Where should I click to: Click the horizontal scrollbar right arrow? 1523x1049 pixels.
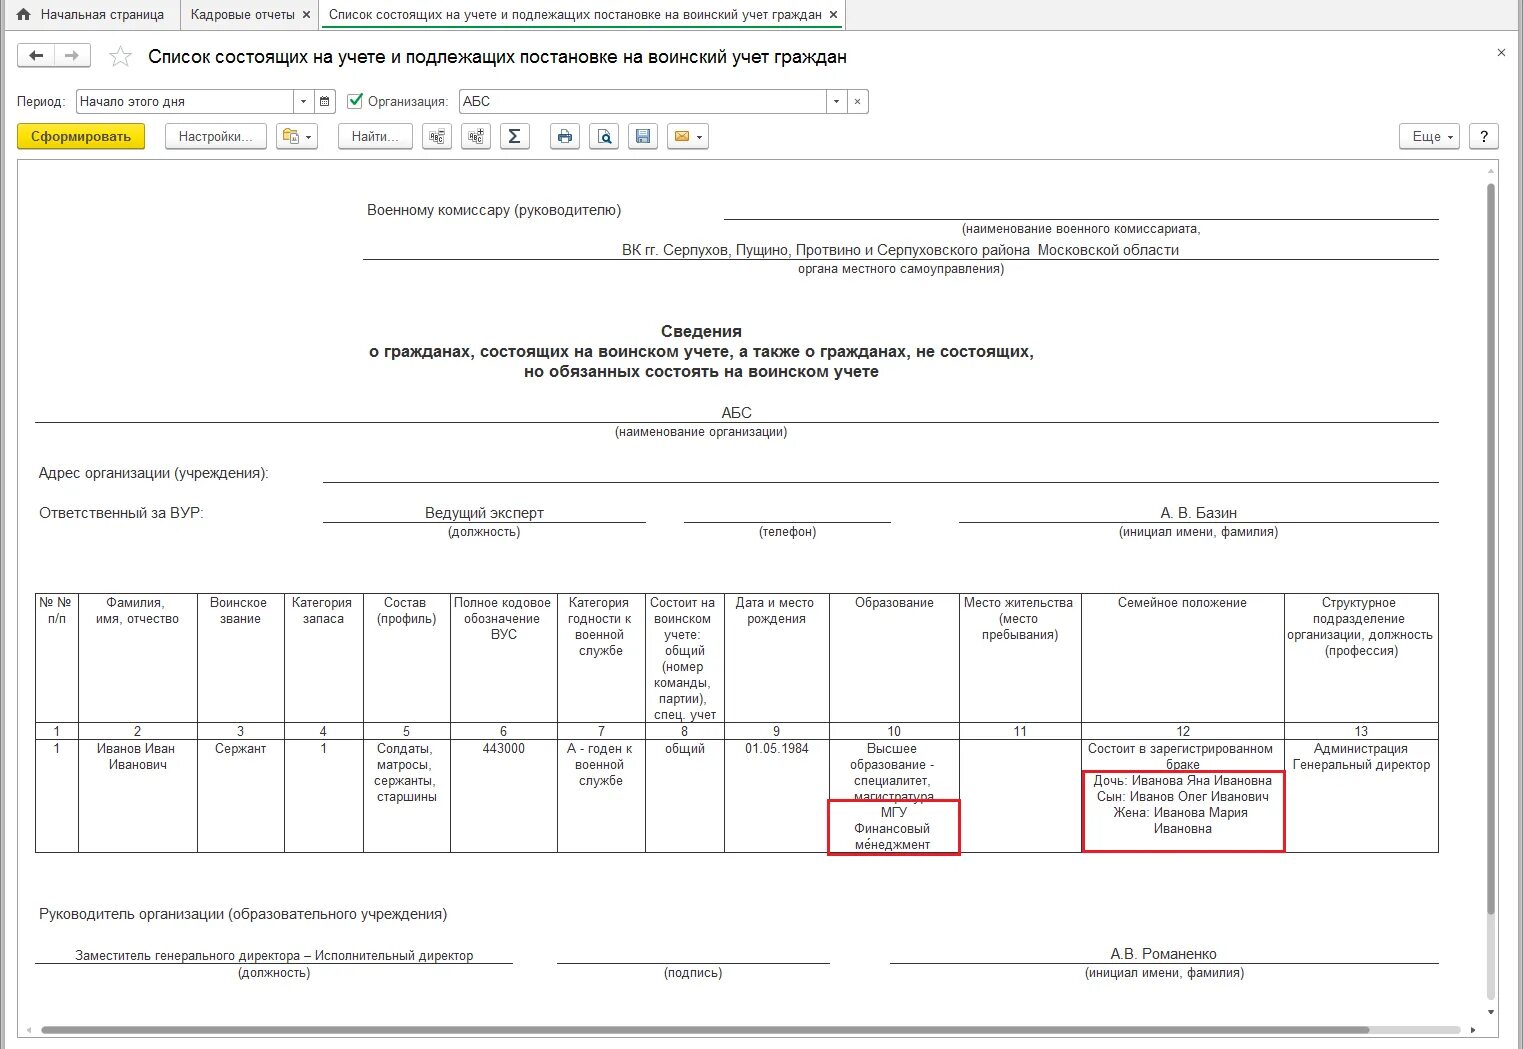point(1473,1029)
